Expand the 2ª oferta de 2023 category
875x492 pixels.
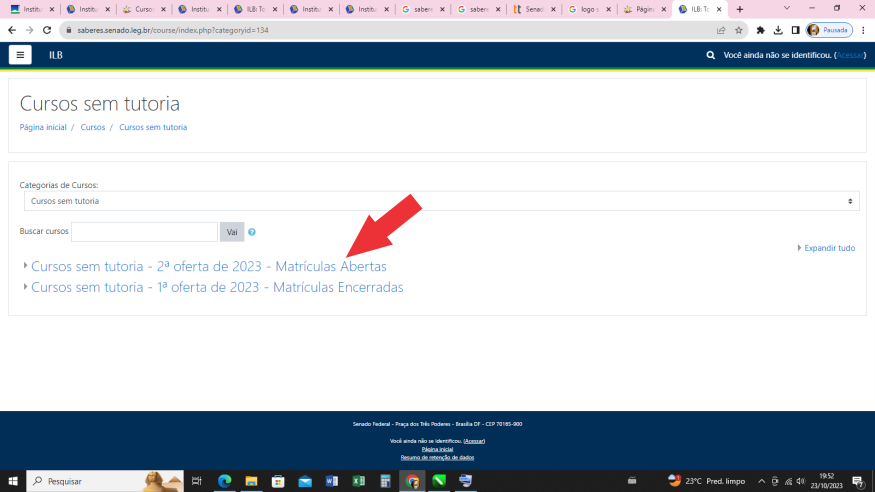[x=208, y=267]
